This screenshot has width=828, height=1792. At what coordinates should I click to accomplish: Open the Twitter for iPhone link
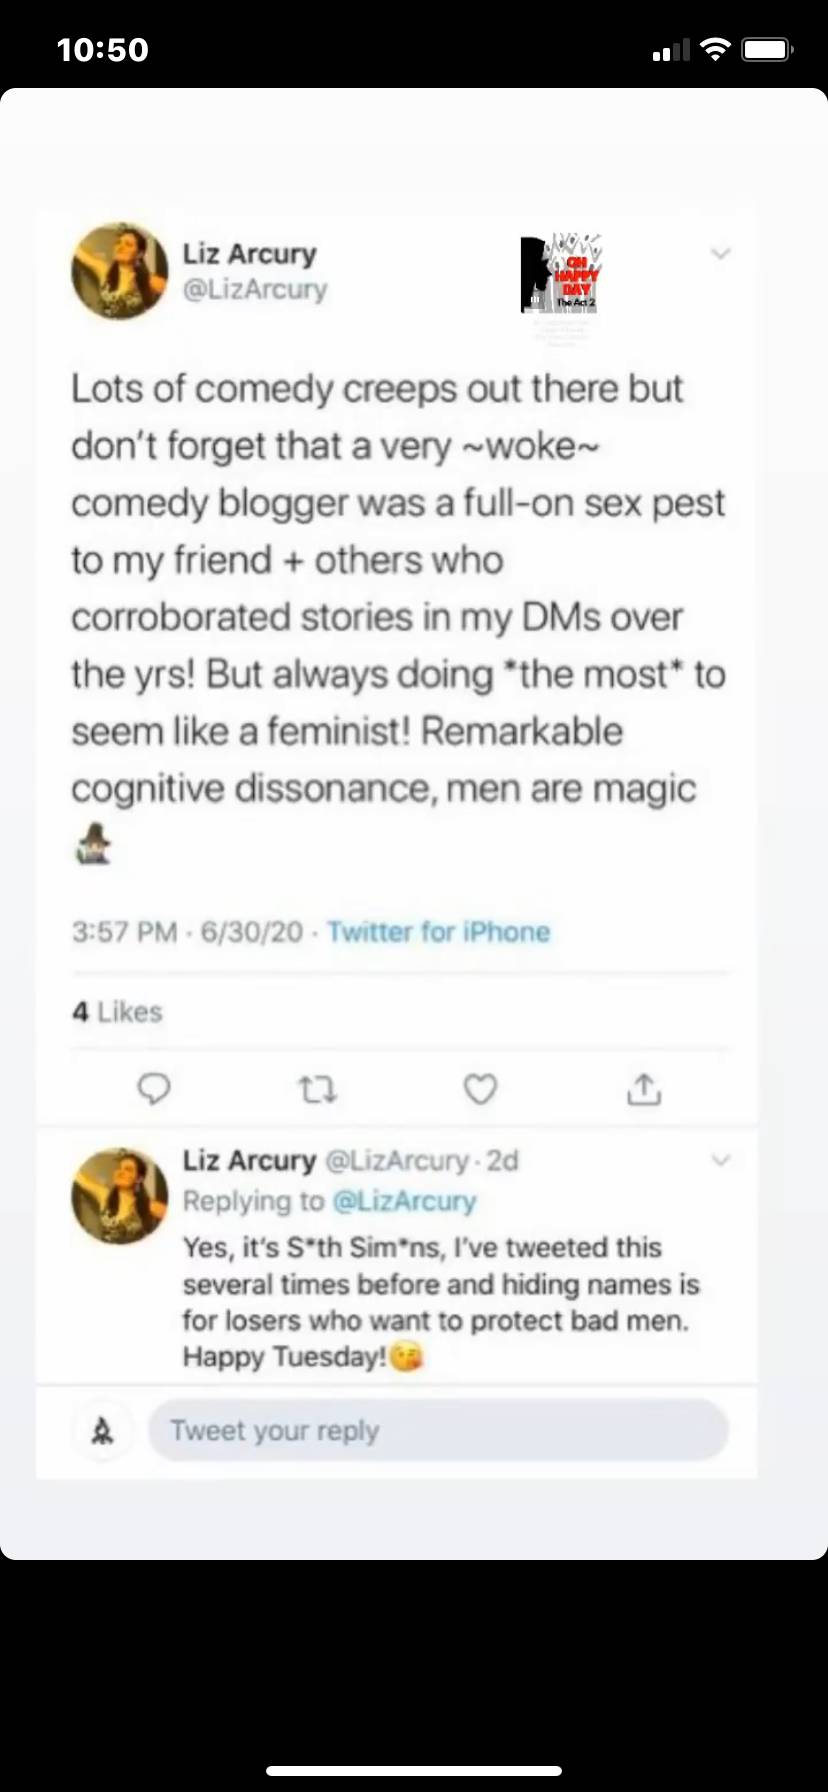tap(439, 932)
